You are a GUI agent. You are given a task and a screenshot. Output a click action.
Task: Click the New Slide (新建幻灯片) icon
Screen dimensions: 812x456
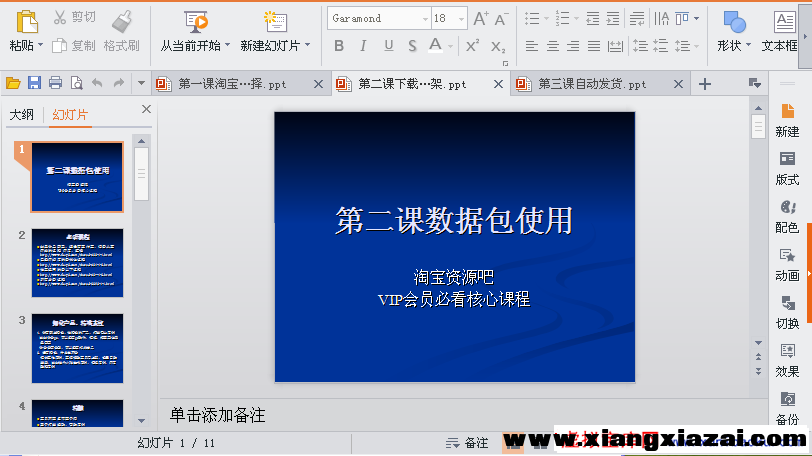pyautogui.click(x=275, y=22)
